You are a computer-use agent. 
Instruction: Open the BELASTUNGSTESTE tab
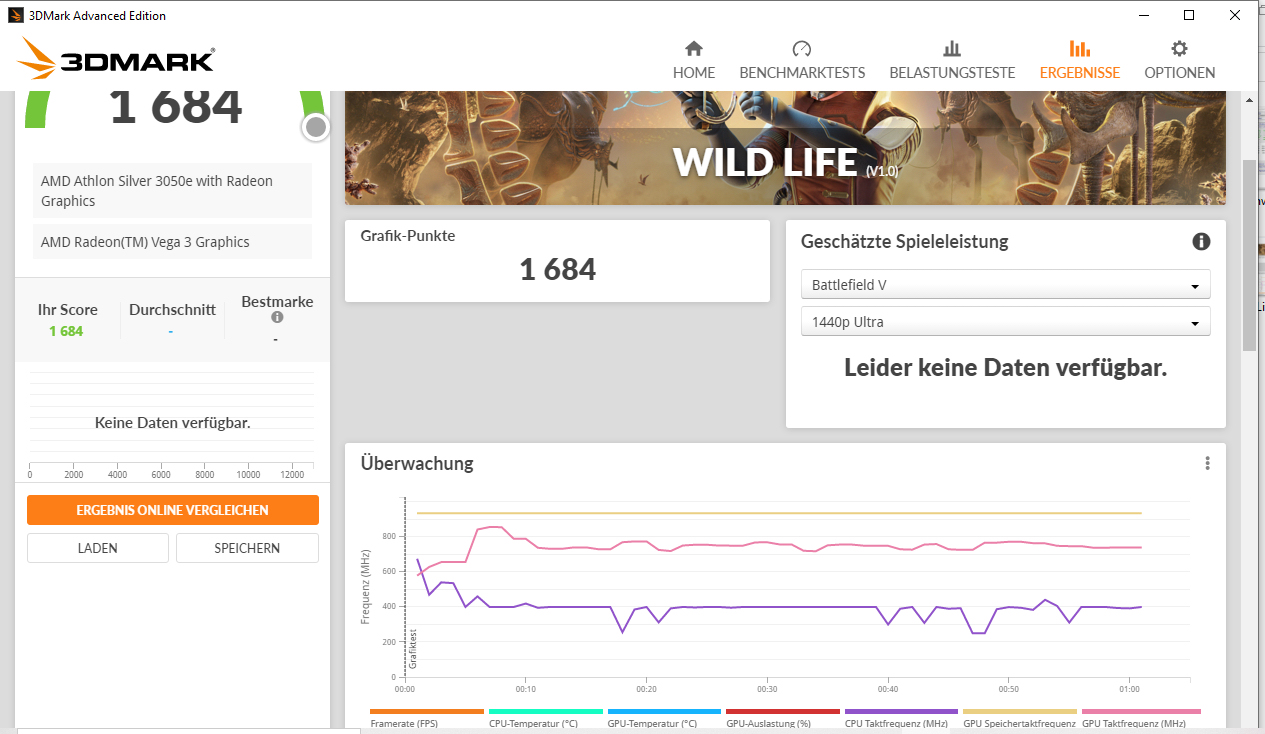coord(952,60)
